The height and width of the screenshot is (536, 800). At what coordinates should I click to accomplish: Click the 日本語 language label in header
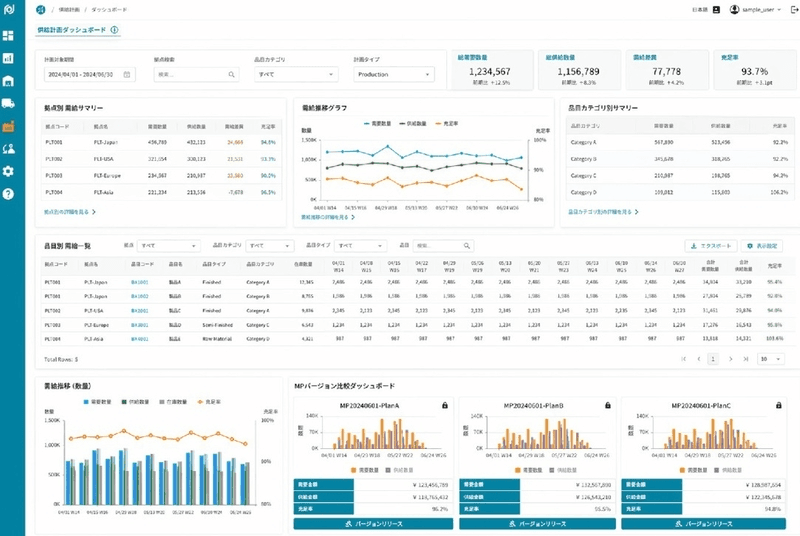coord(700,10)
